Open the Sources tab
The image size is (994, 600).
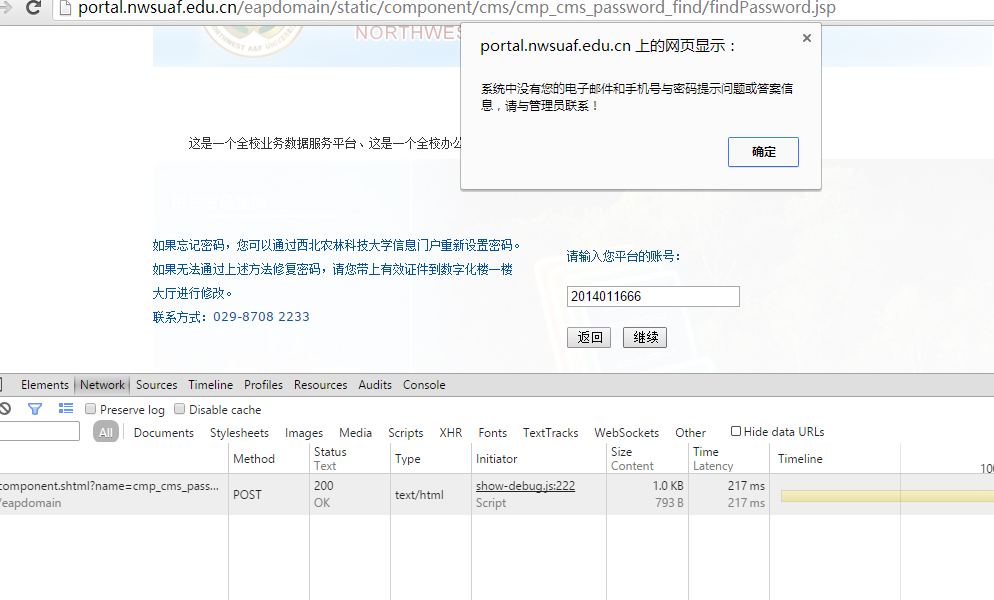157,385
